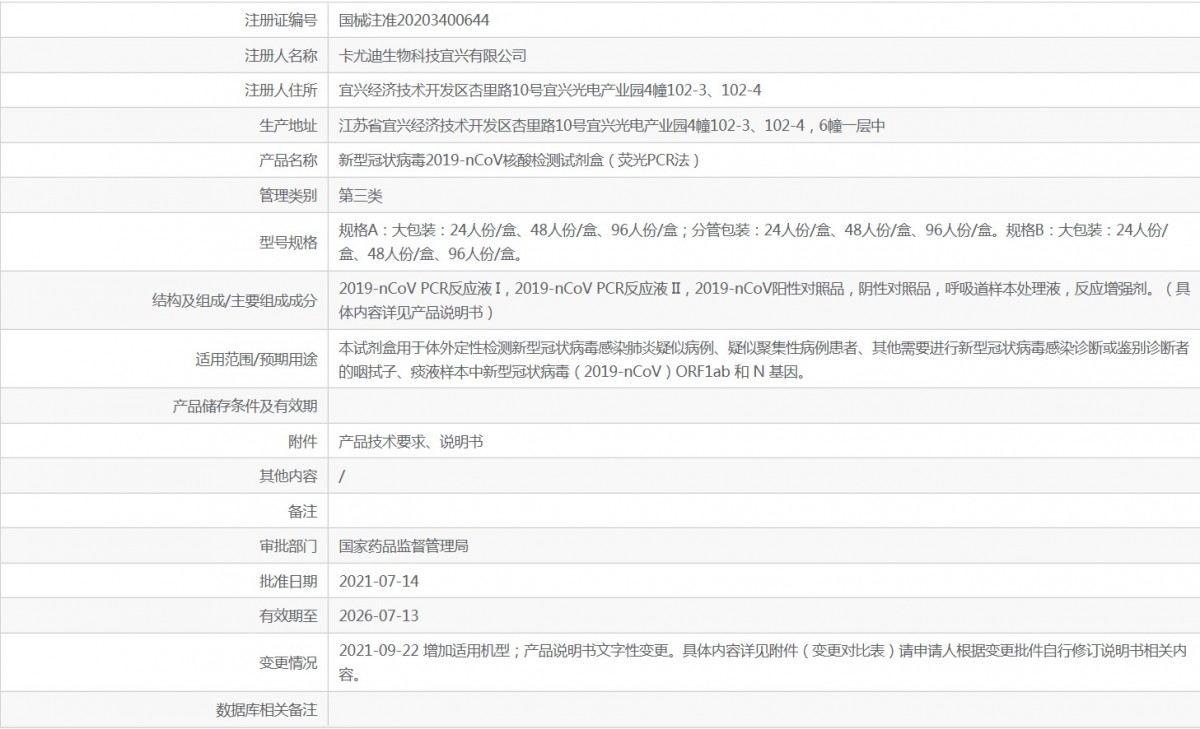This screenshot has width=1200, height=729.
Task: Select the value 第三类
Action: pyautogui.click(x=360, y=195)
